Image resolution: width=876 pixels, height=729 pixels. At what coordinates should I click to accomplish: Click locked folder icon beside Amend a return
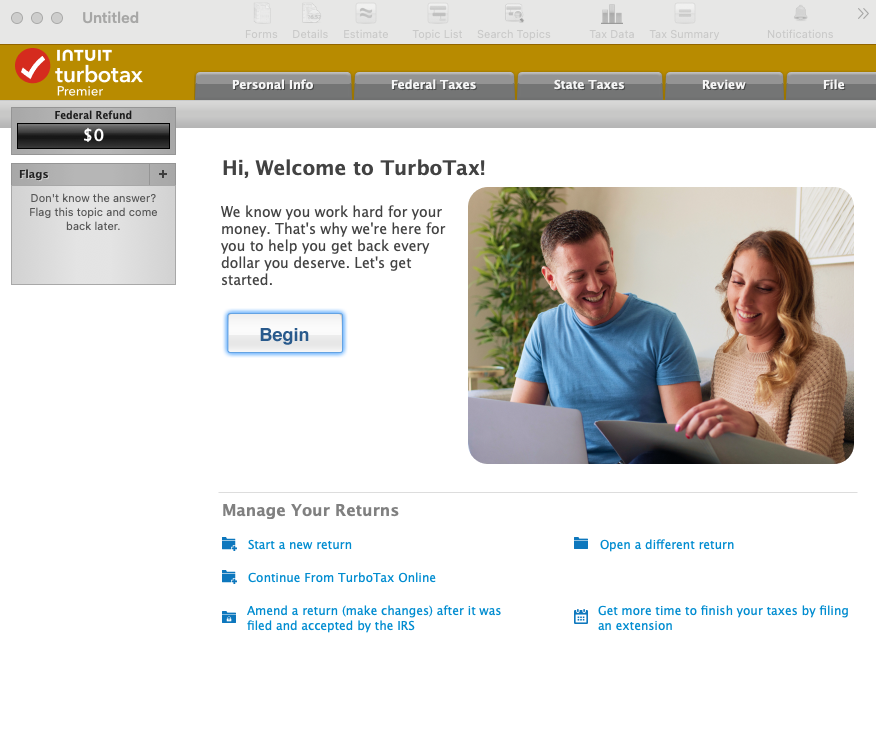[229, 617]
